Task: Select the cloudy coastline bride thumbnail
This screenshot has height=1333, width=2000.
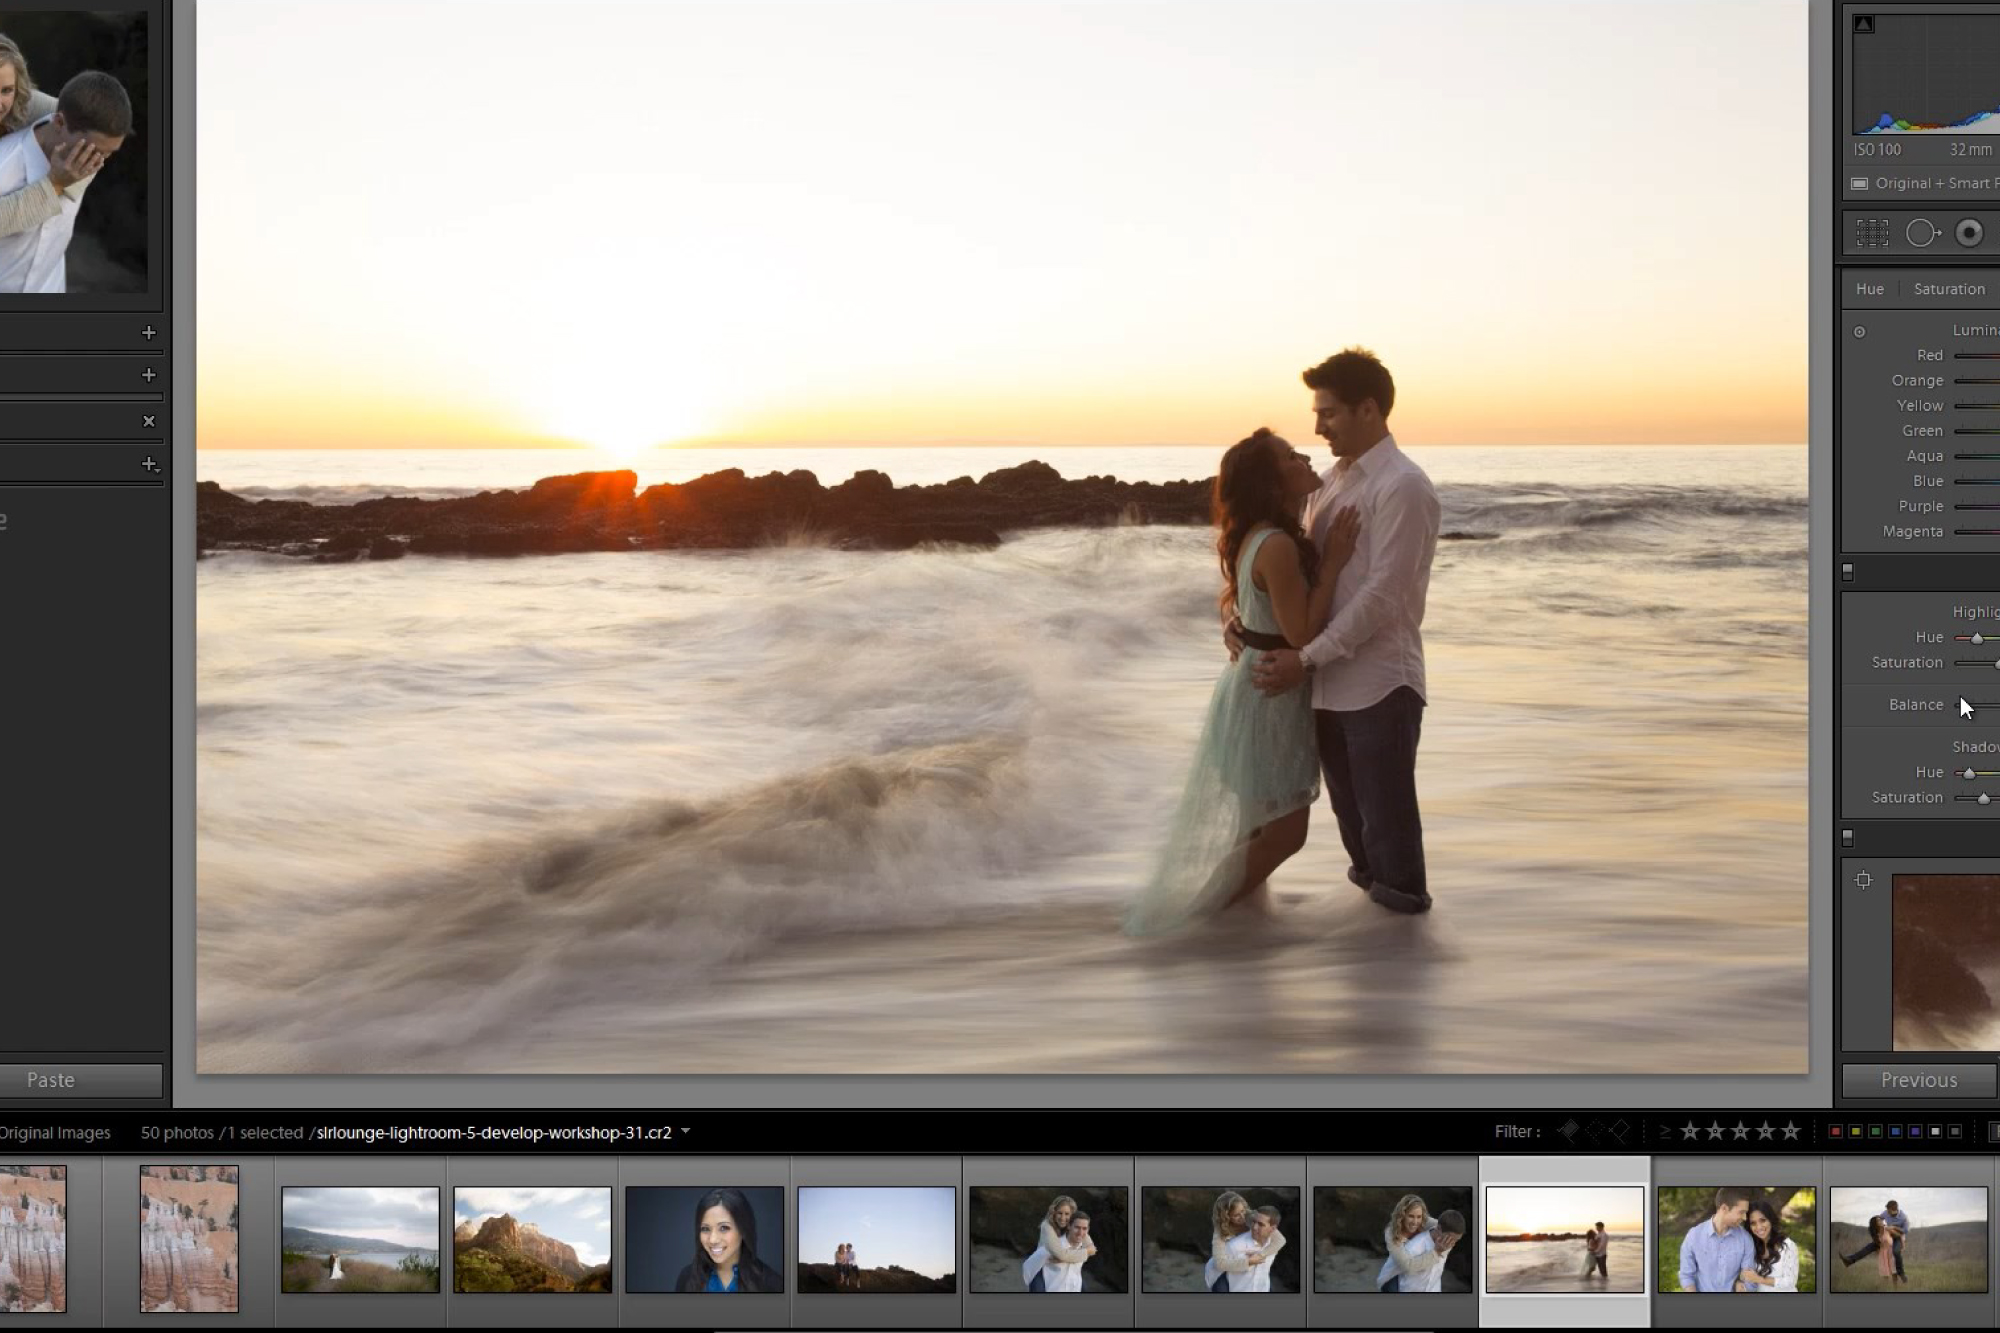Action: pyautogui.click(x=360, y=1240)
